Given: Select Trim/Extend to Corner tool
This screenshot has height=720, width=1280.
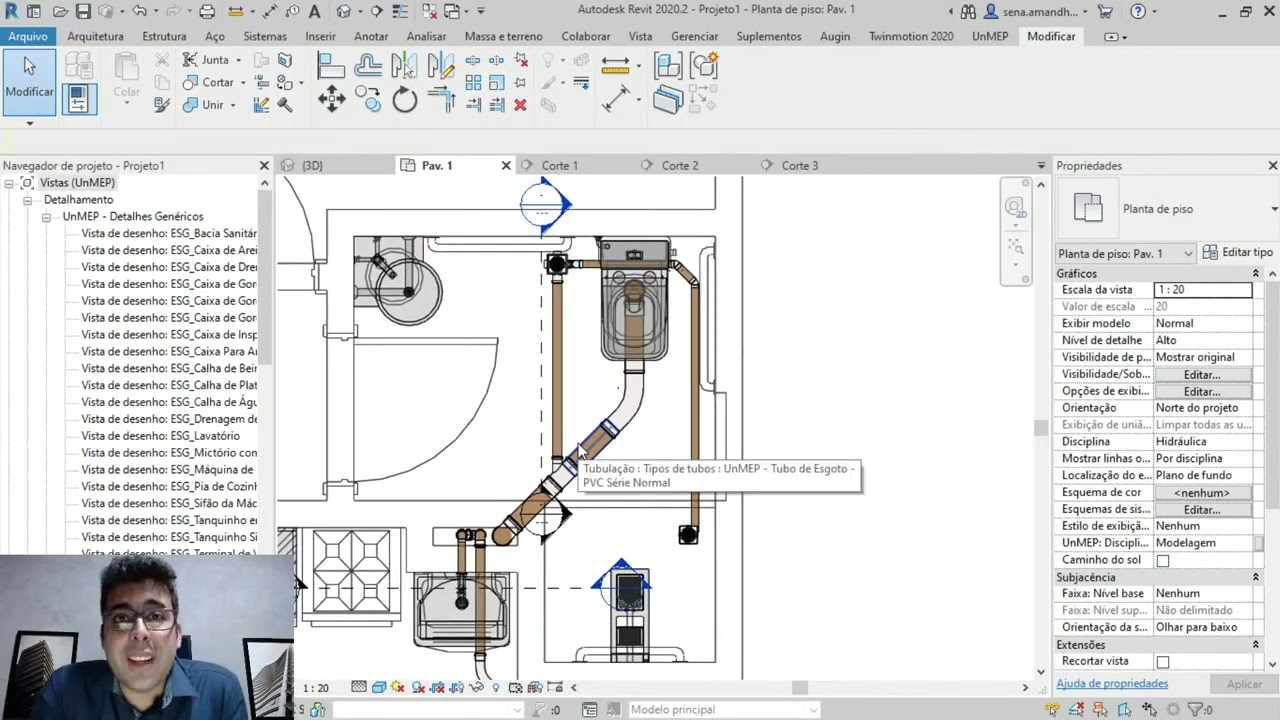Looking at the screenshot, I should point(440,99).
